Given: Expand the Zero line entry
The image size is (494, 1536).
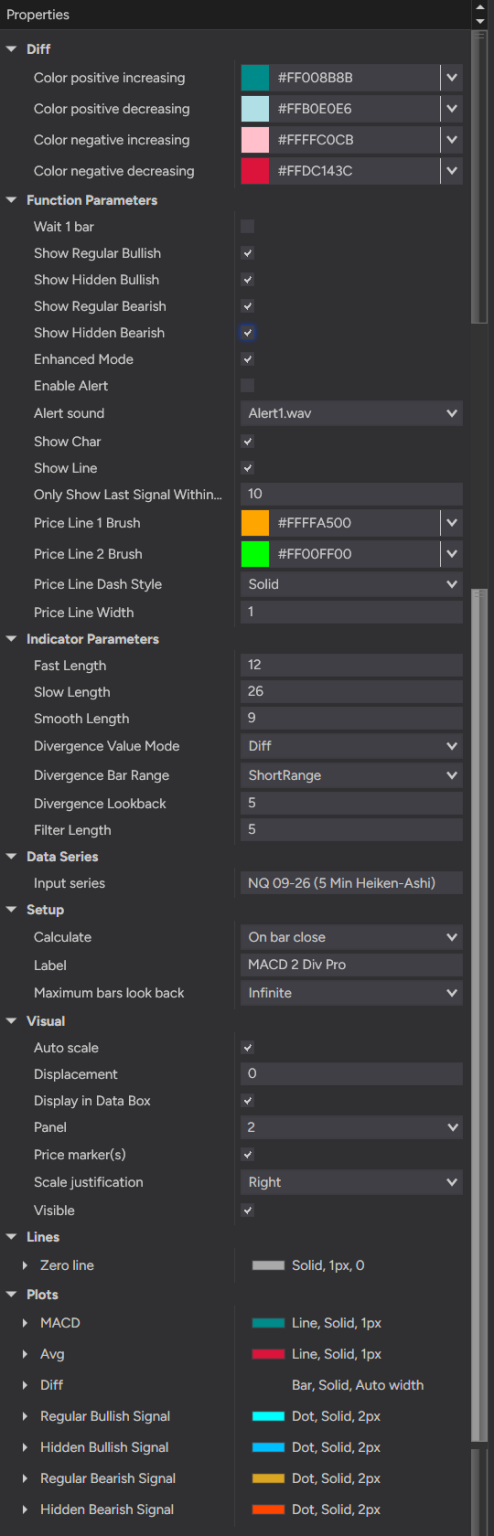Looking at the screenshot, I should coord(27,1266).
